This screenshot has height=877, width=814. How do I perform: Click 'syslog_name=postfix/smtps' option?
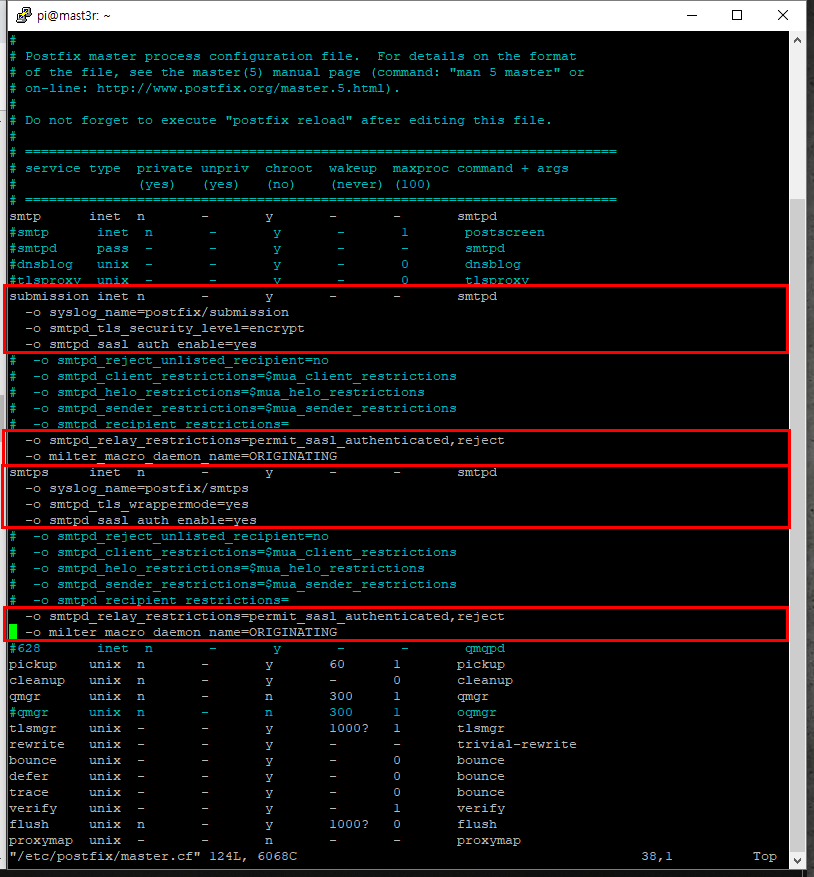tap(149, 488)
